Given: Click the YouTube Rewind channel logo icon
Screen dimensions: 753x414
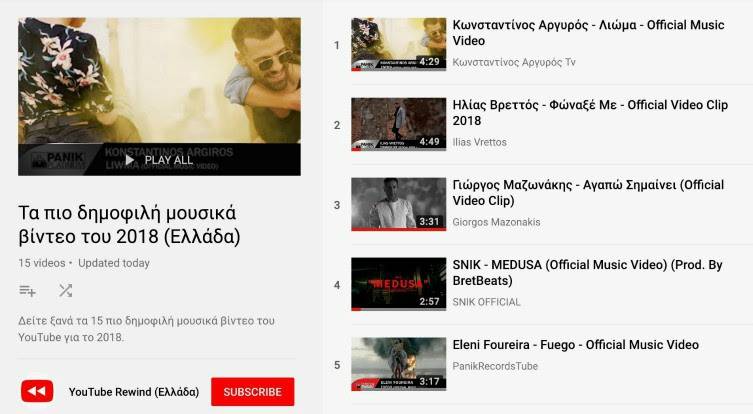Looking at the screenshot, I should (x=37, y=391).
